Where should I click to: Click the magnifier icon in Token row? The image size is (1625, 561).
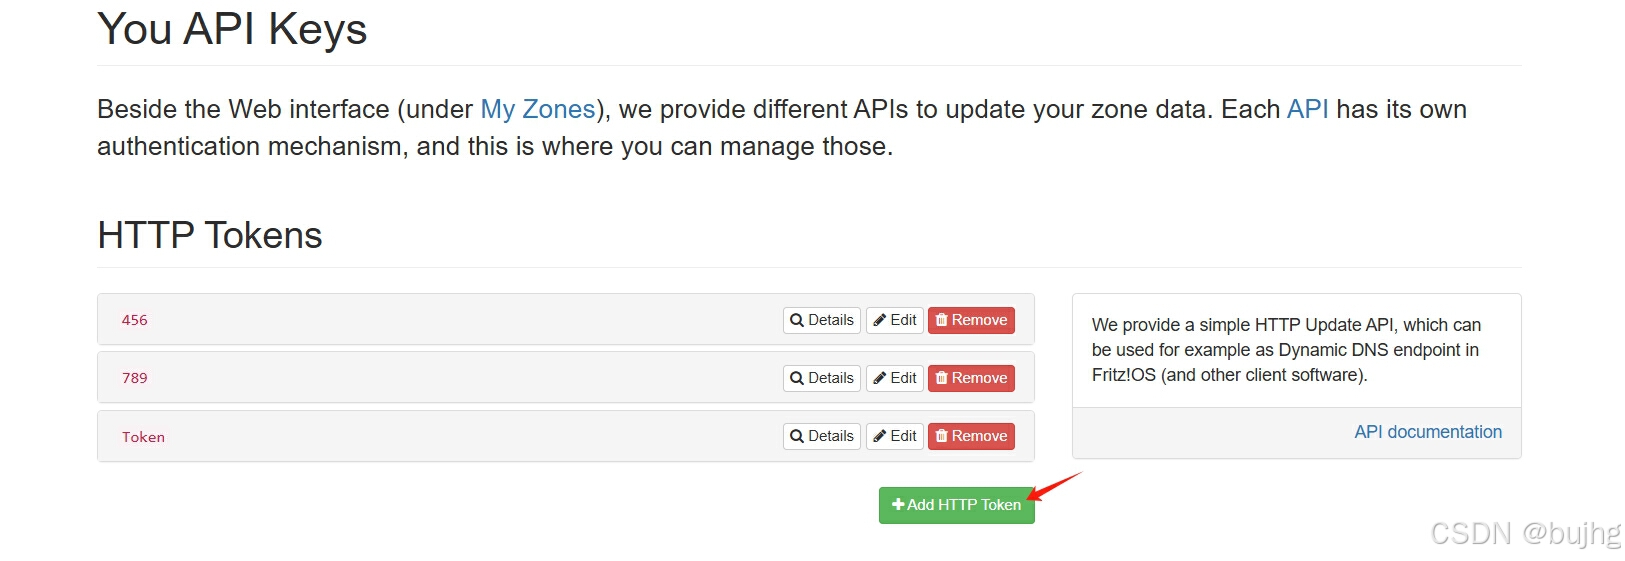point(797,437)
